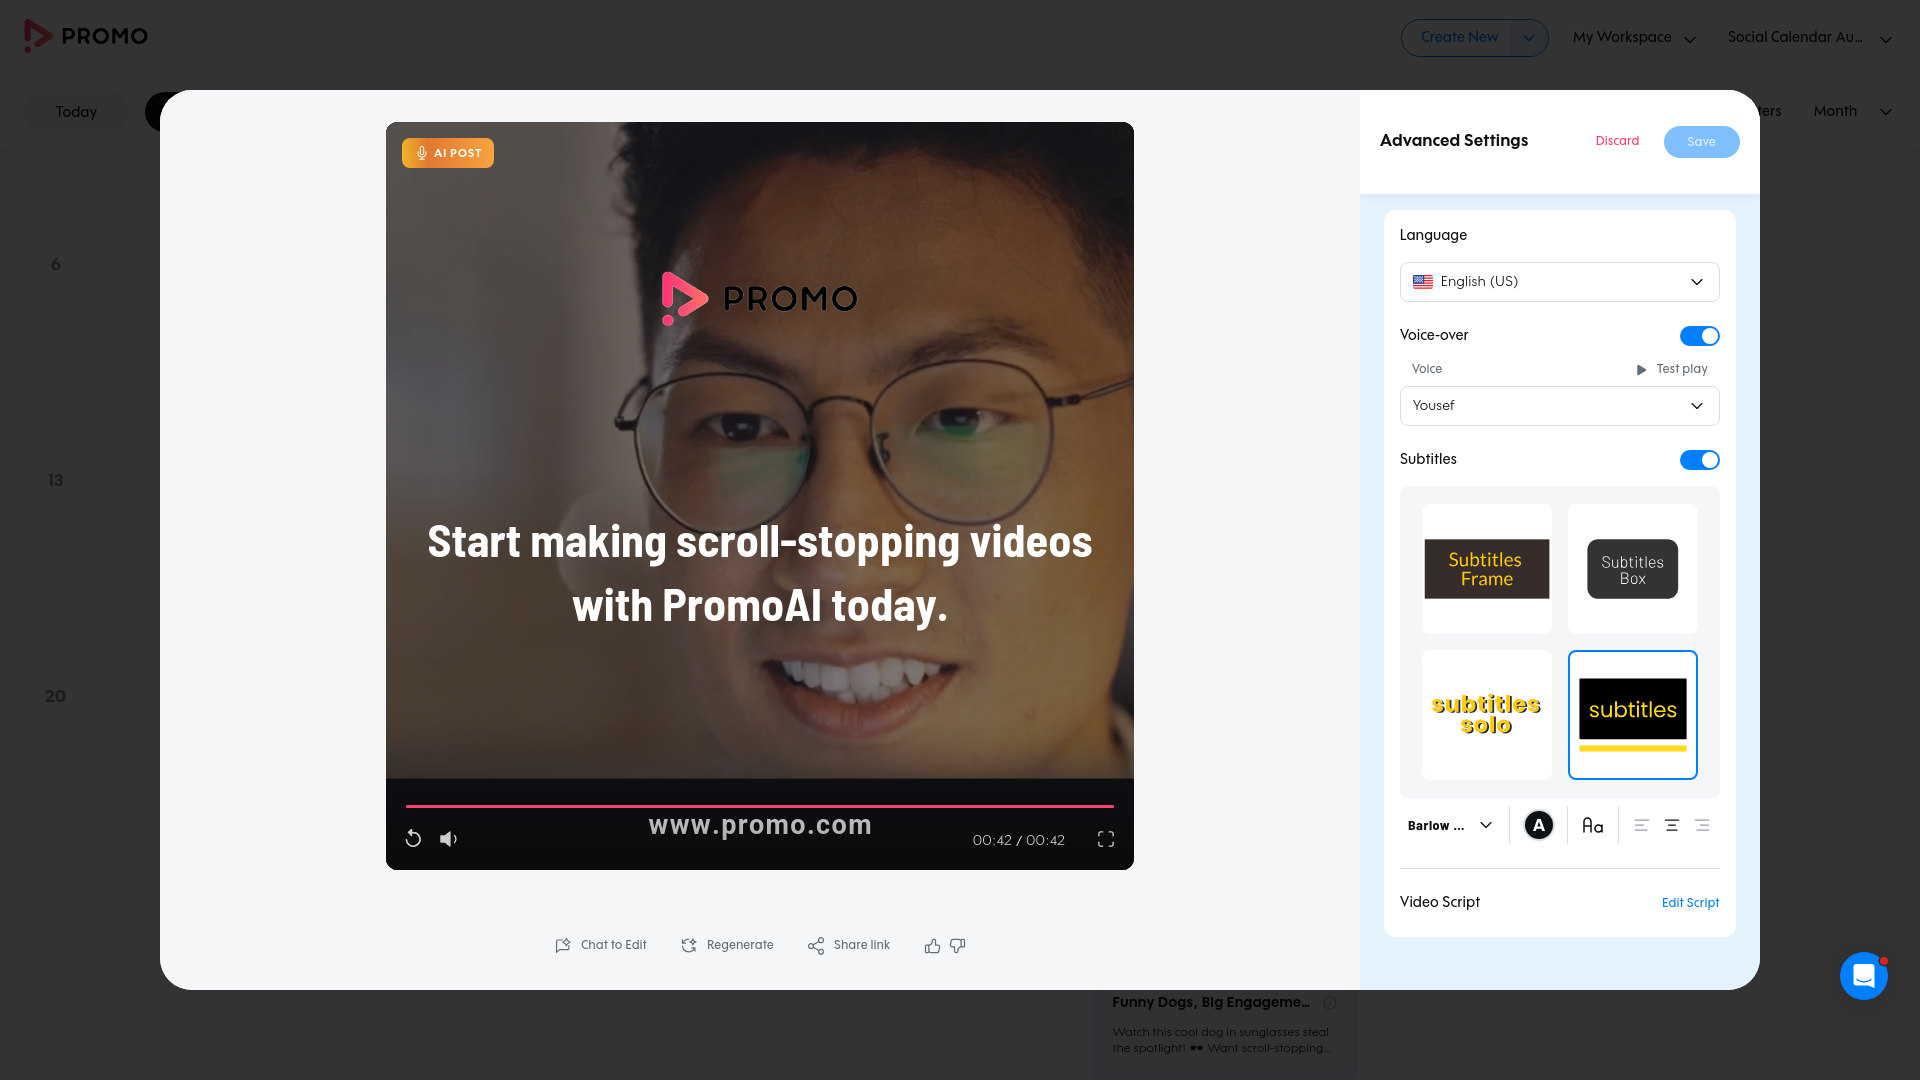Align subtitles to the left
The width and height of the screenshot is (1920, 1080).
click(1641, 826)
